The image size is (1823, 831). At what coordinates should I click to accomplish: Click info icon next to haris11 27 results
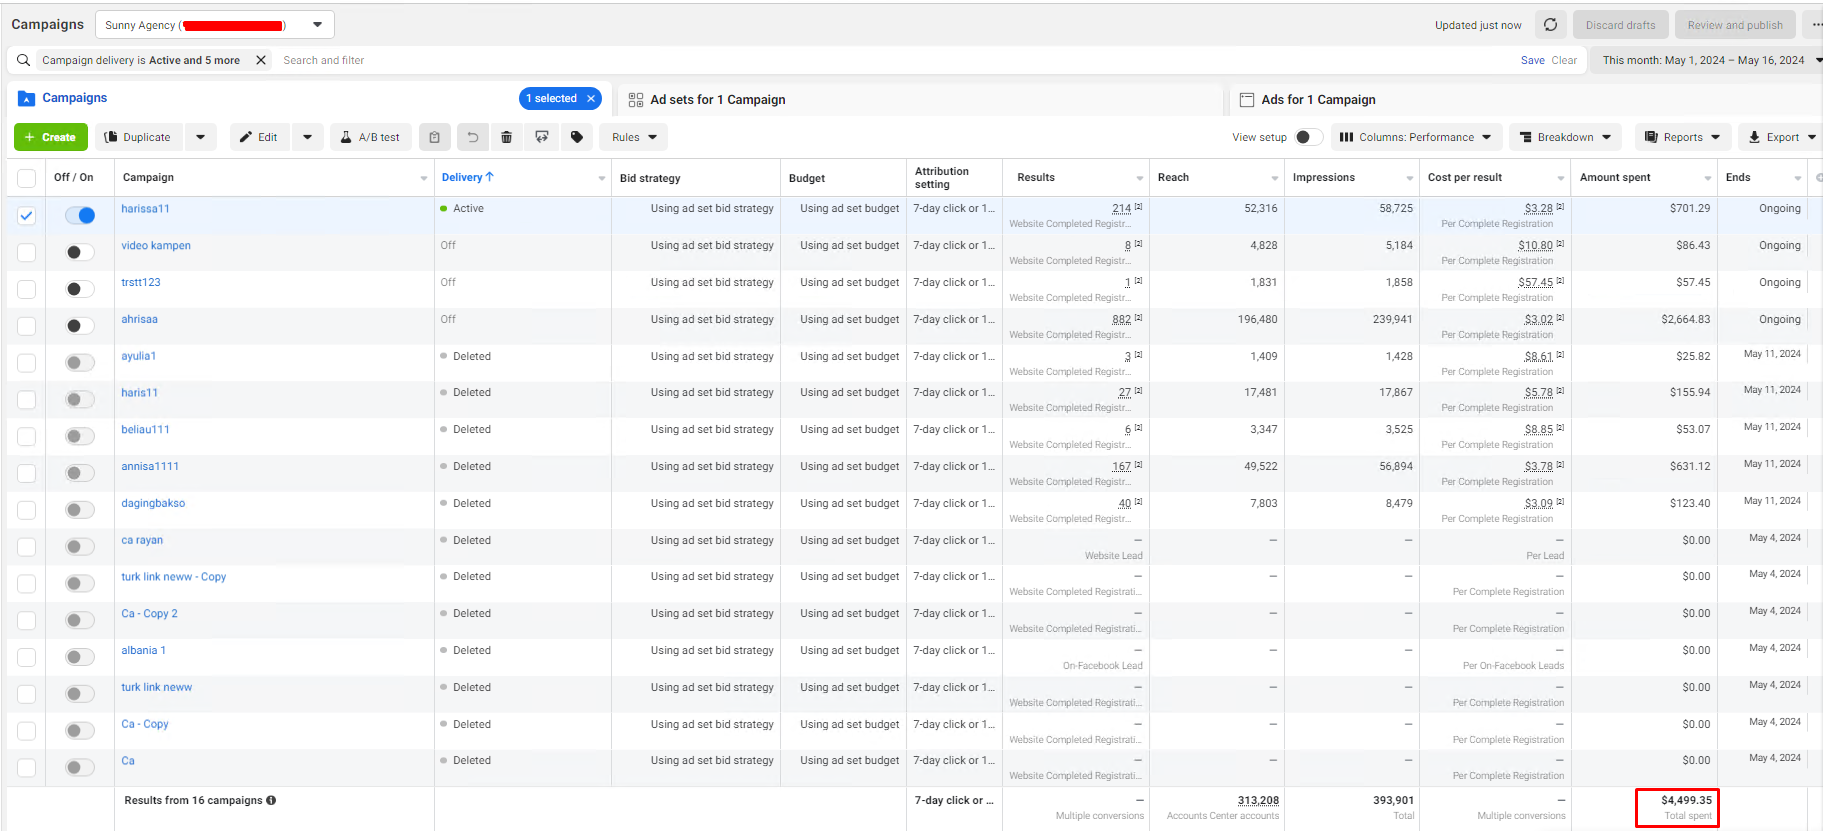tap(1138, 391)
